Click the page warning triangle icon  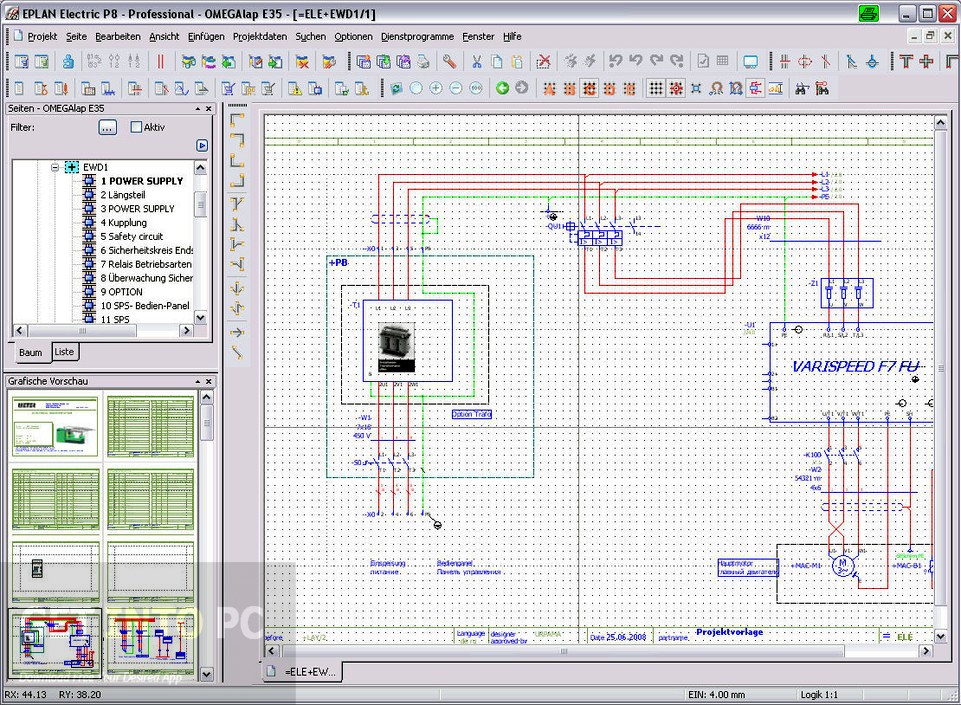pyautogui.click(x=295, y=88)
